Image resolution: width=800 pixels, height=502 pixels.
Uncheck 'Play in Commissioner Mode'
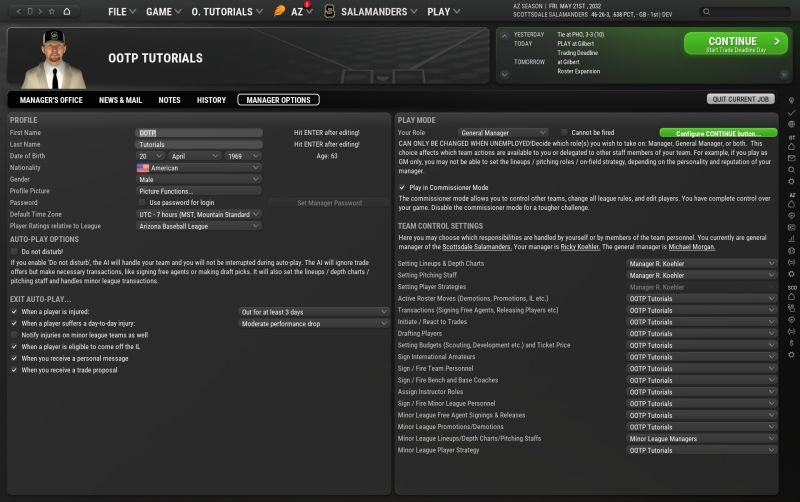(402, 188)
